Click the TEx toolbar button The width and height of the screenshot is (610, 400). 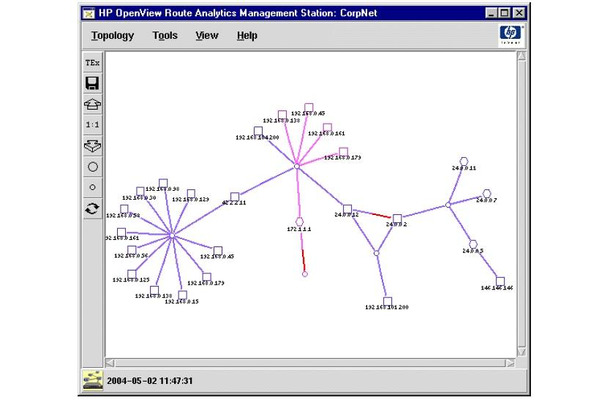pos(92,63)
